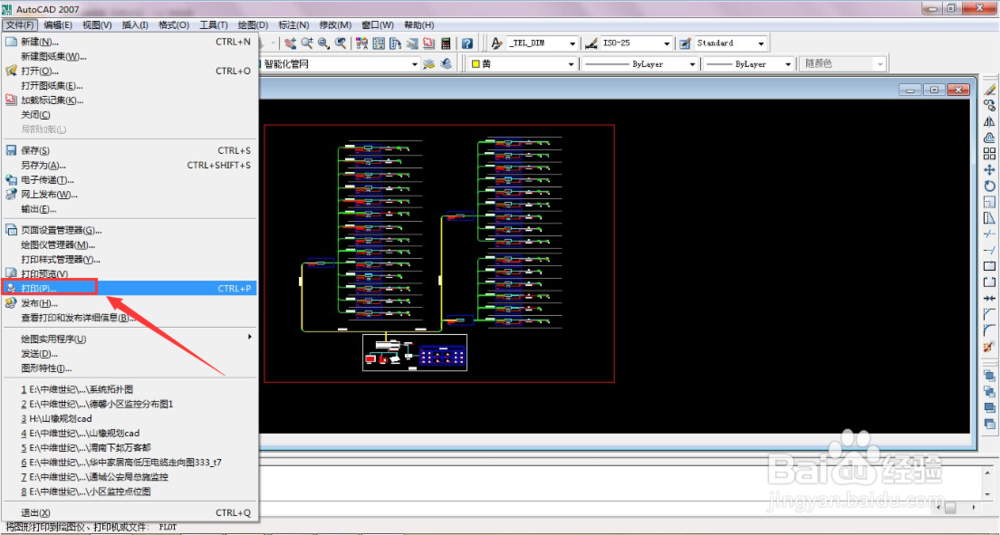Click the blue Help question mark icon

click(x=467, y=43)
